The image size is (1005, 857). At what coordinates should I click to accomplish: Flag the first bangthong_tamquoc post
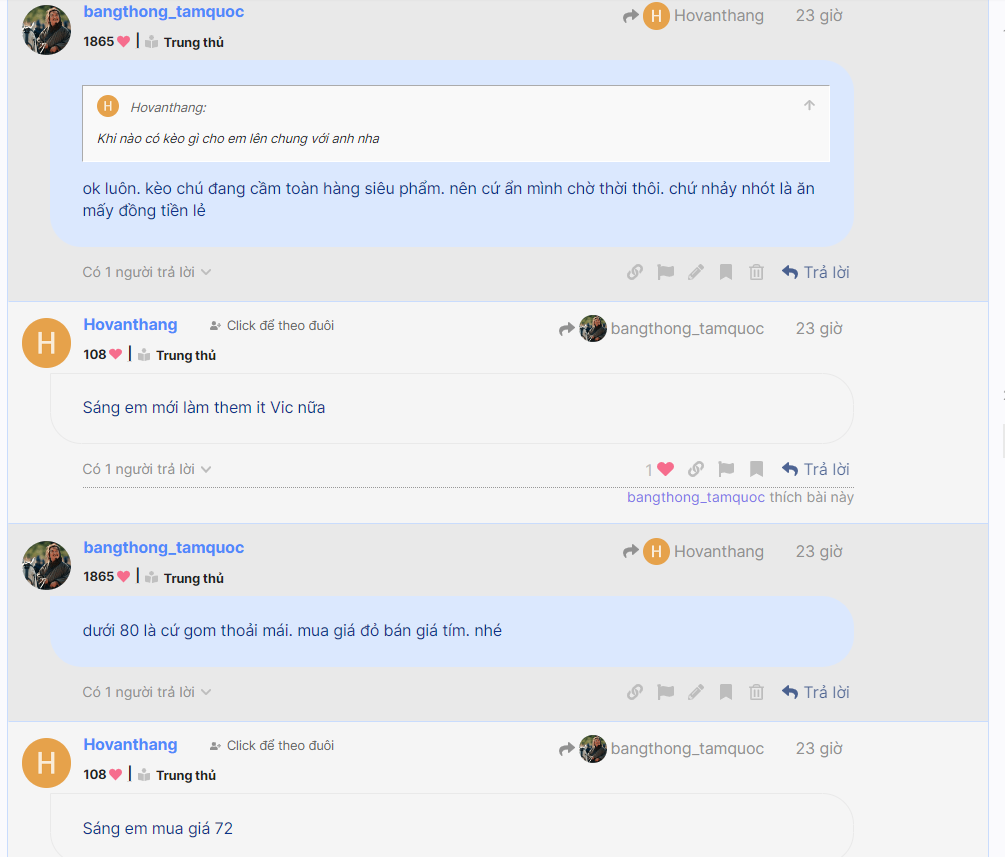coord(665,272)
